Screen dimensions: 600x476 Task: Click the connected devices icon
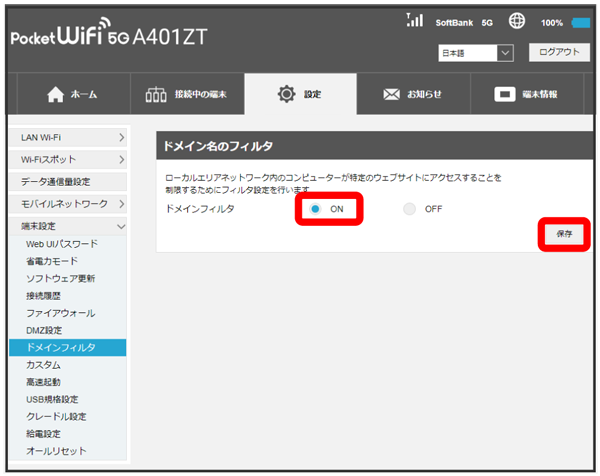156,94
